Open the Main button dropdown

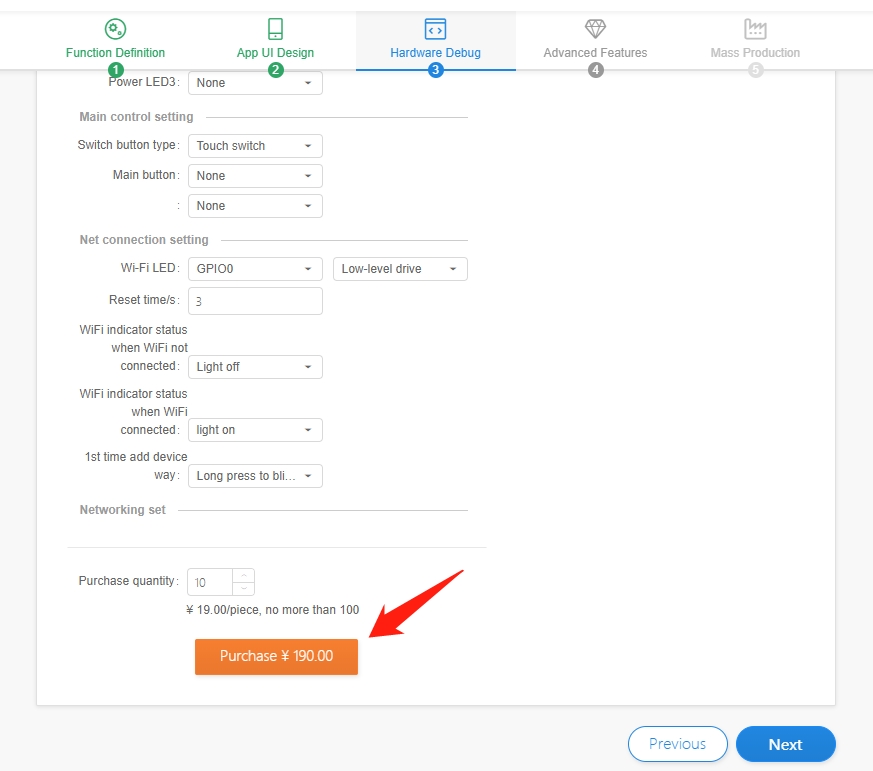pyautogui.click(x=255, y=176)
